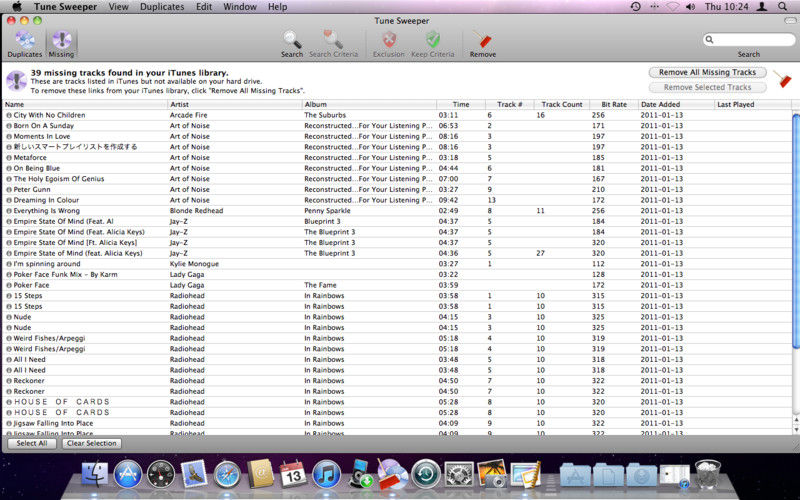Open the View menu
The height and width of the screenshot is (500, 800).
pyautogui.click(x=118, y=7)
